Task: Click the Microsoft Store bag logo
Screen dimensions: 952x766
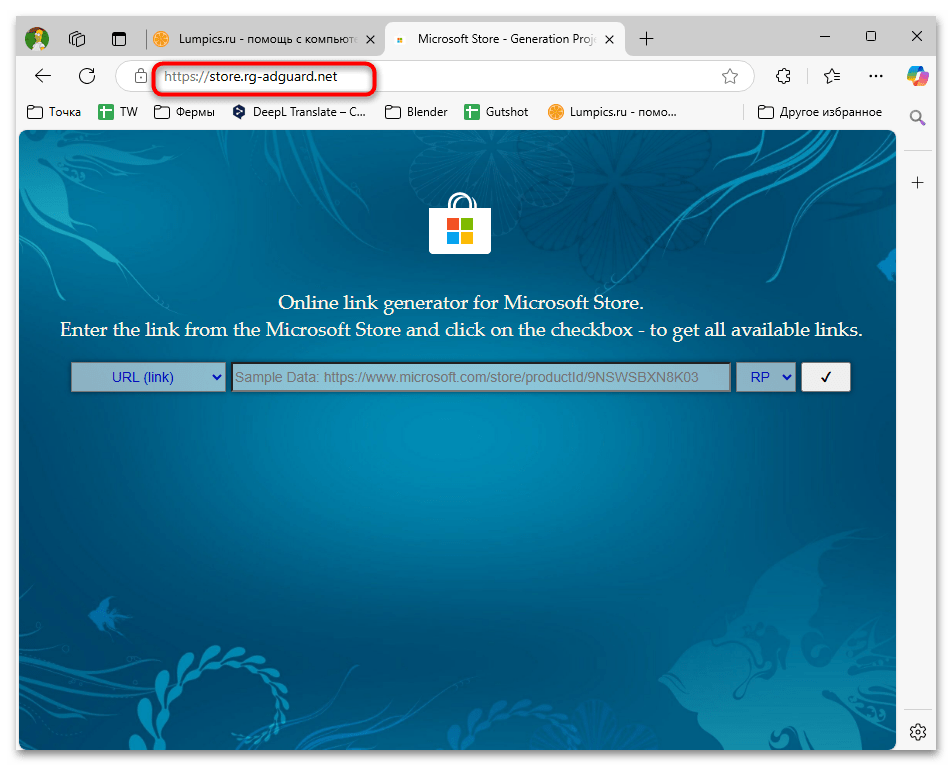Action: click(x=460, y=224)
